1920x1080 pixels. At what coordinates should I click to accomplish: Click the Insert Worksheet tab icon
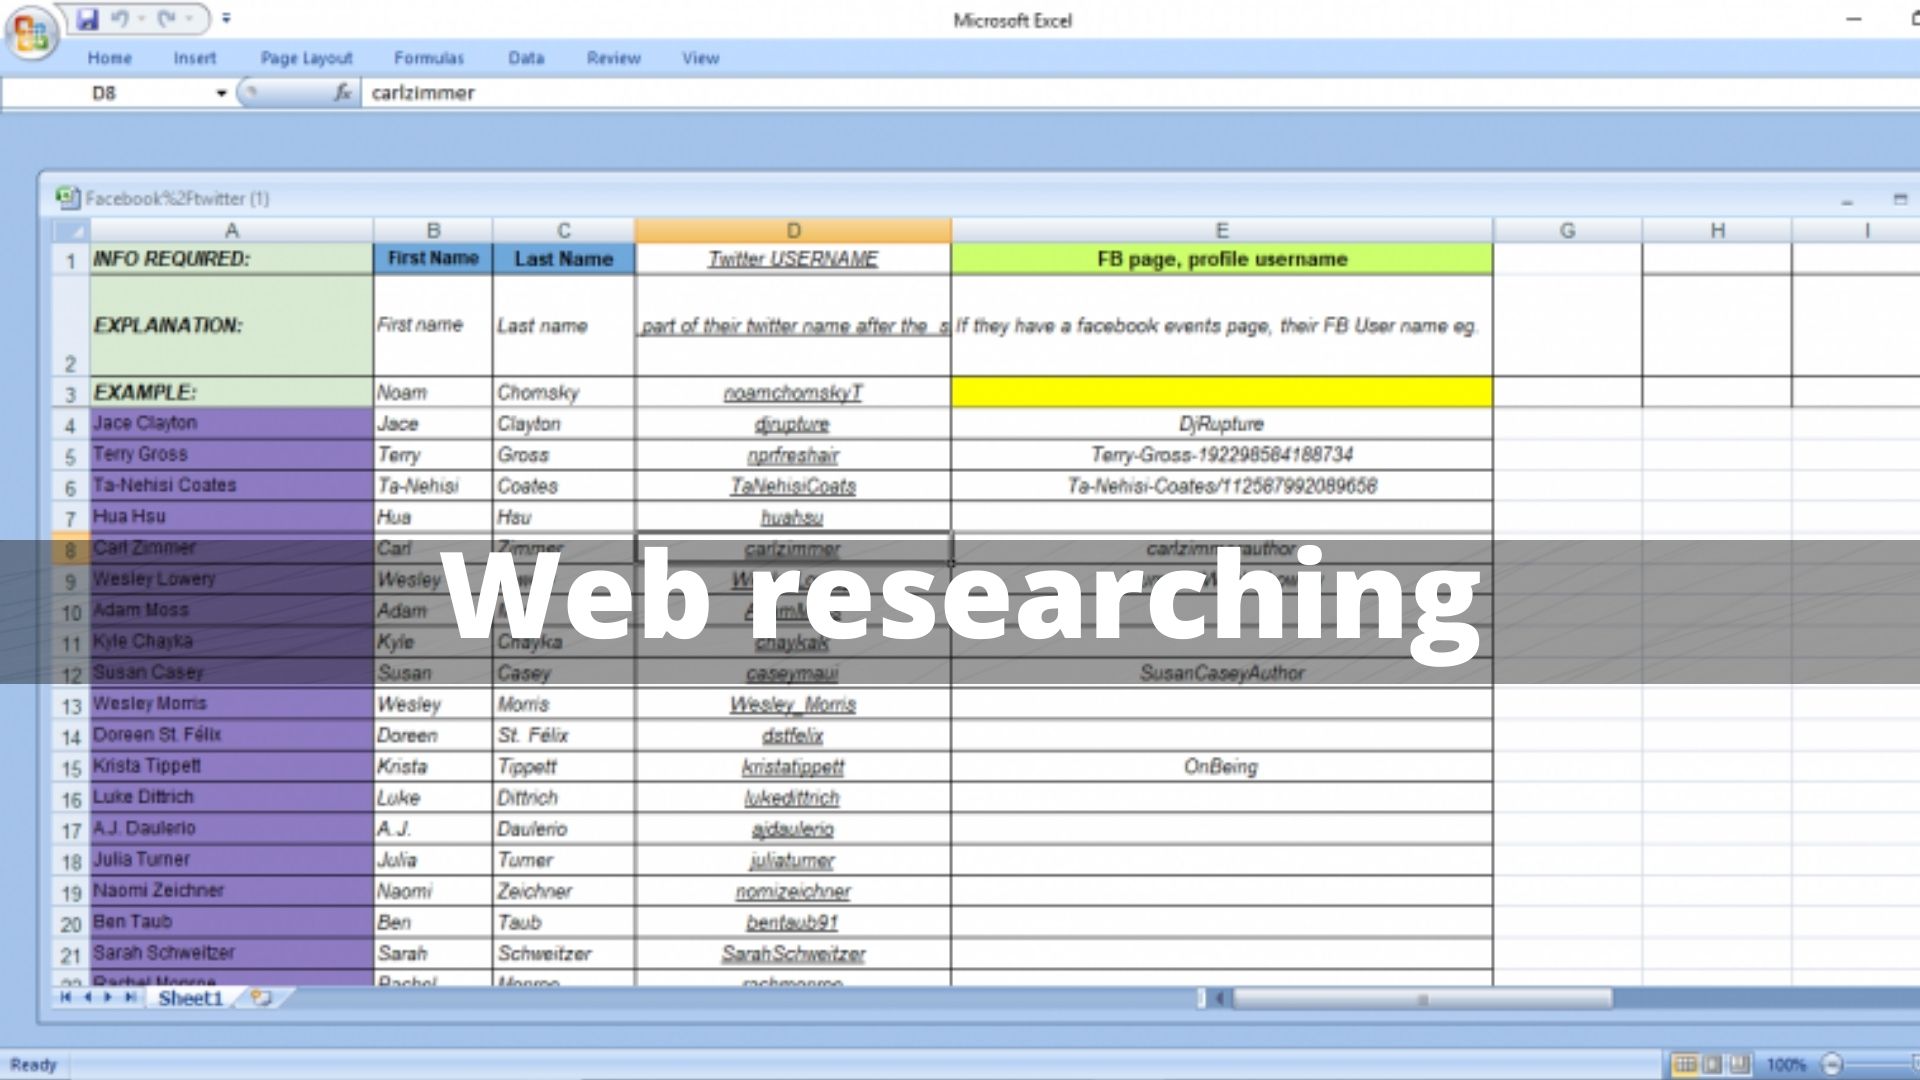tap(262, 998)
